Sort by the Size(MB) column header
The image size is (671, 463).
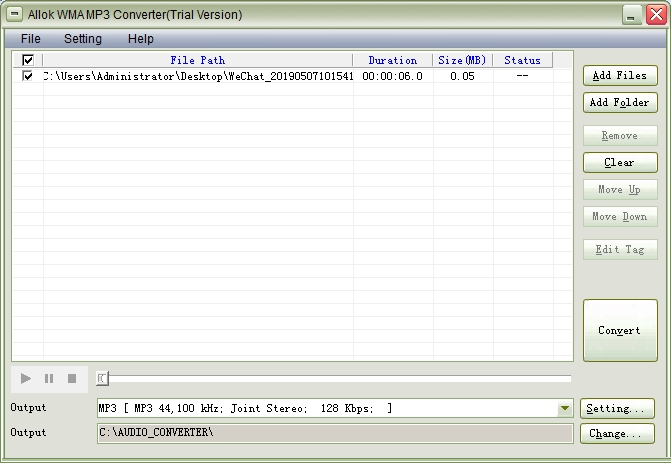click(x=463, y=60)
